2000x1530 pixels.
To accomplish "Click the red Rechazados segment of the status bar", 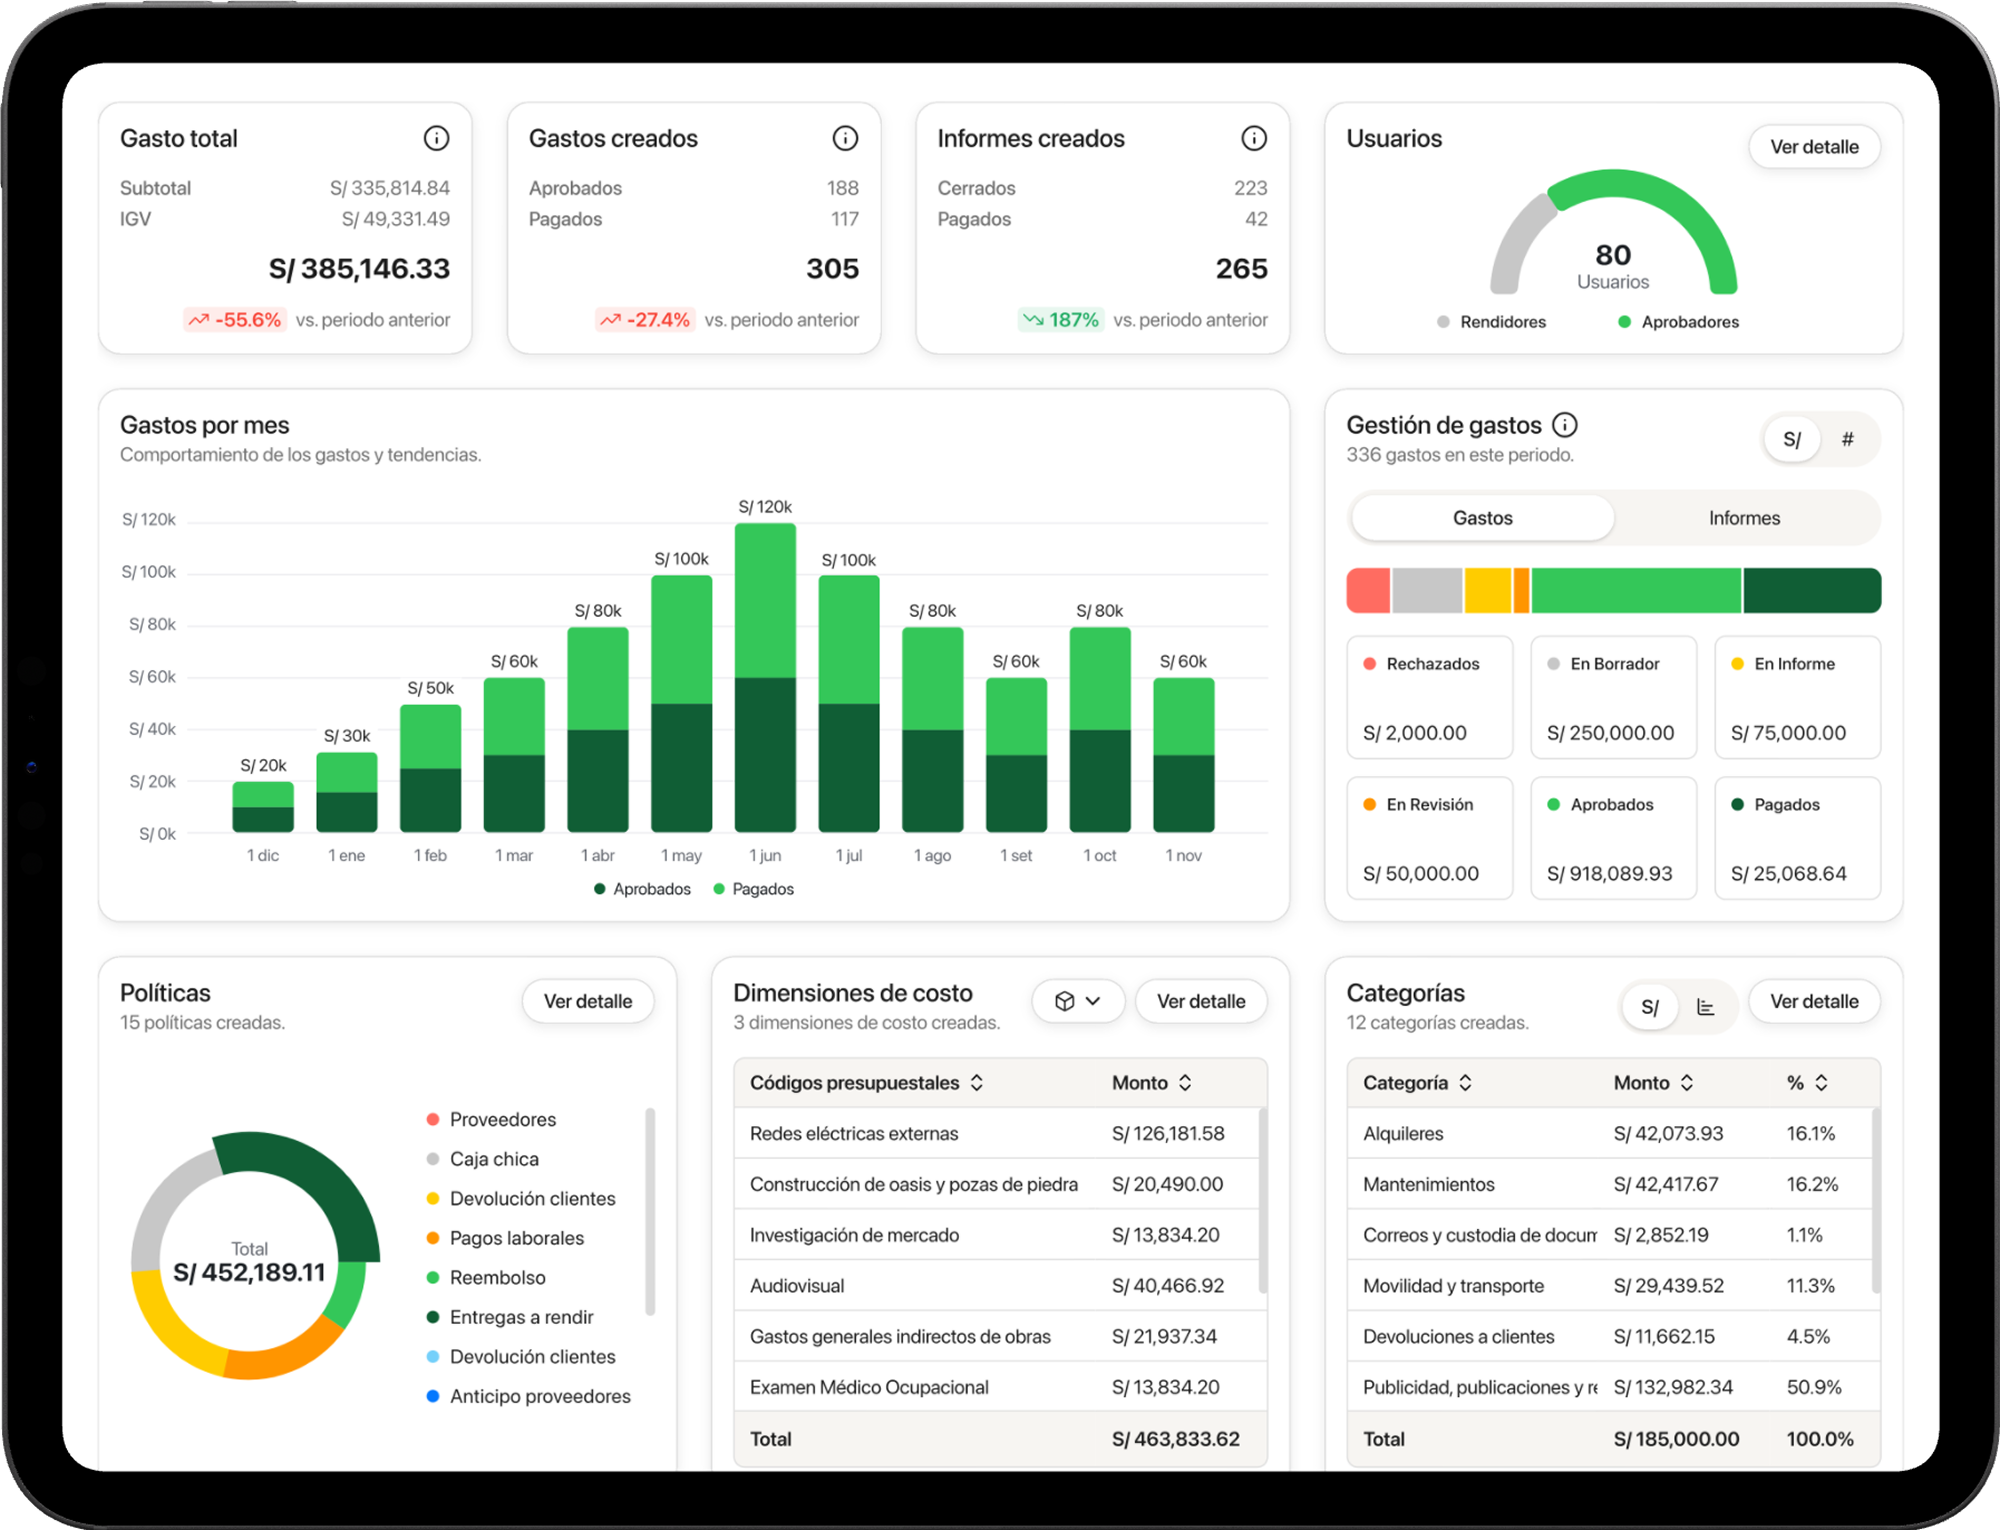I will coord(1367,590).
